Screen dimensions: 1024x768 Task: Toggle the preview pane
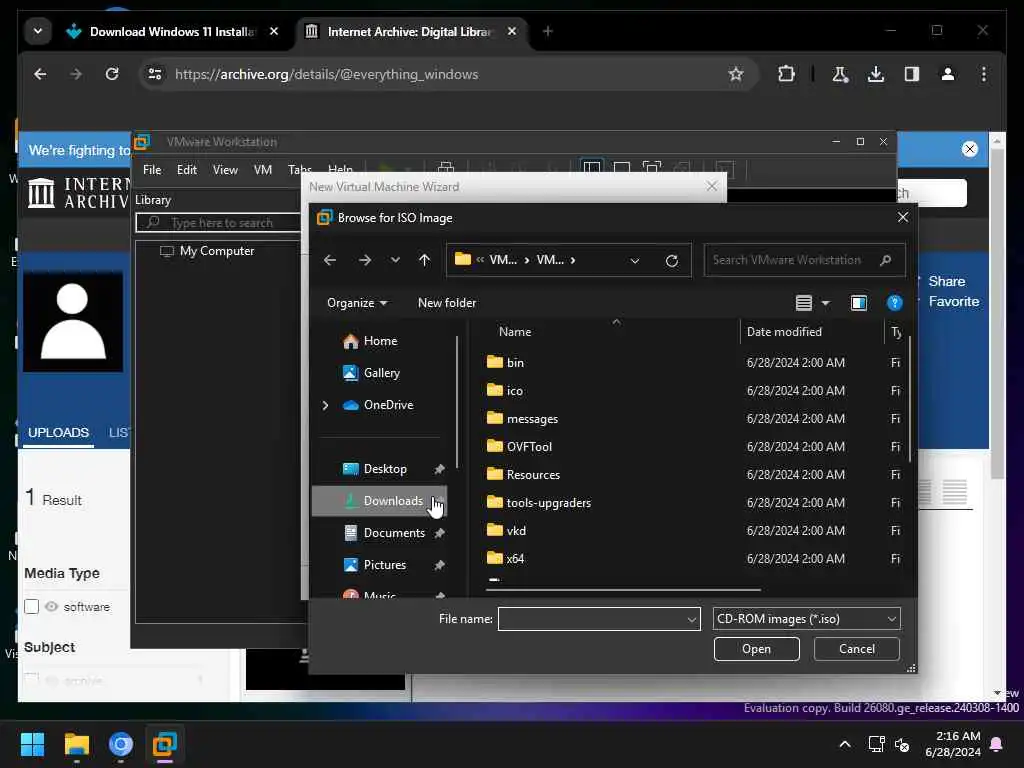click(859, 303)
